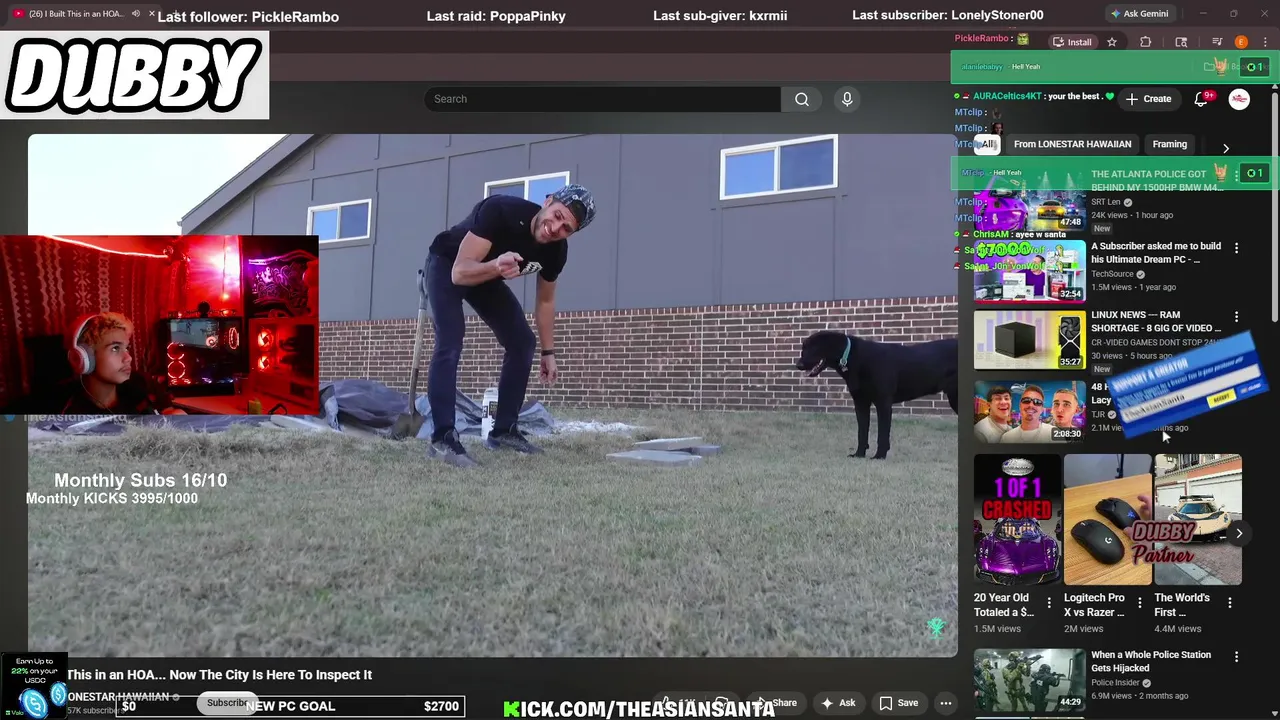Open the Police Station Hijacked thumbnail
This screenshot has height=720, width=1280.
(x=1029, y=680)
